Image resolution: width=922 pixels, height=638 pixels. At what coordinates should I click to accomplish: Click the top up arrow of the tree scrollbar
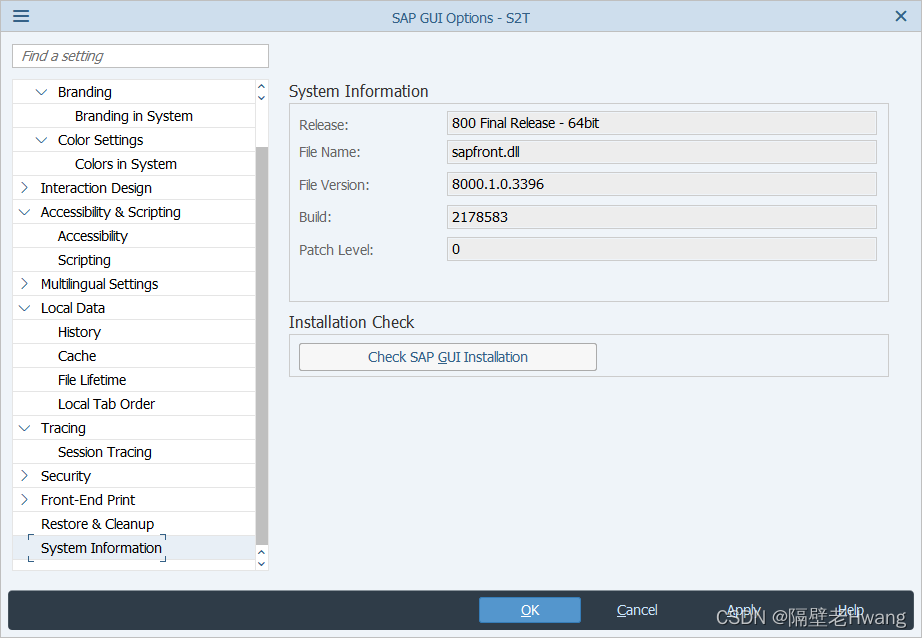[262, 86]
